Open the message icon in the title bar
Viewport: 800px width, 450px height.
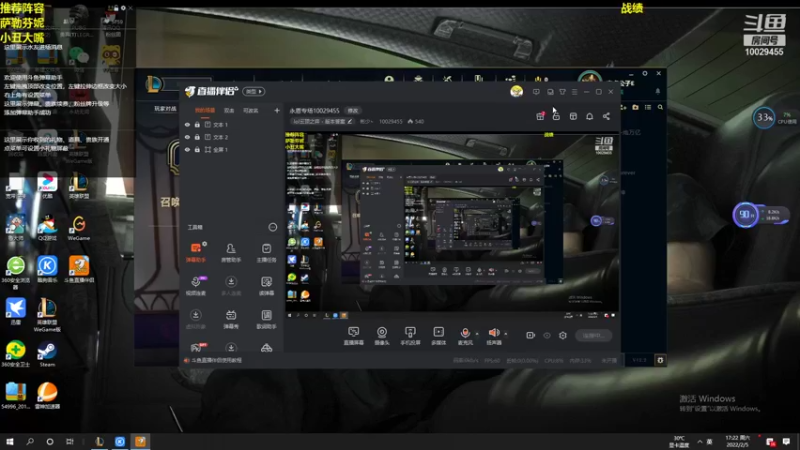[536, 92]
